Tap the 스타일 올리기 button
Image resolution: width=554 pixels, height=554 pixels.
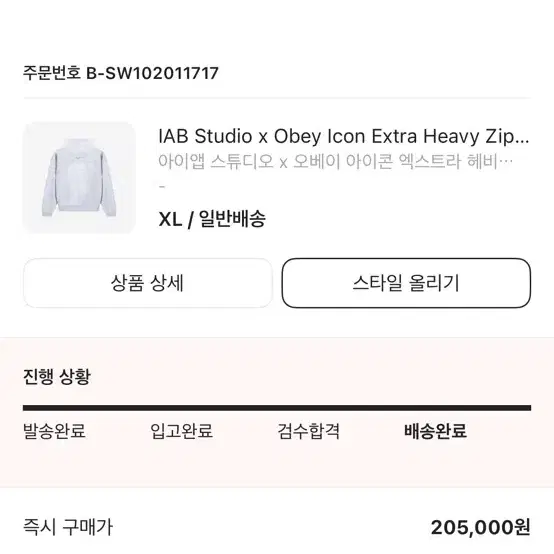point(406,283)
